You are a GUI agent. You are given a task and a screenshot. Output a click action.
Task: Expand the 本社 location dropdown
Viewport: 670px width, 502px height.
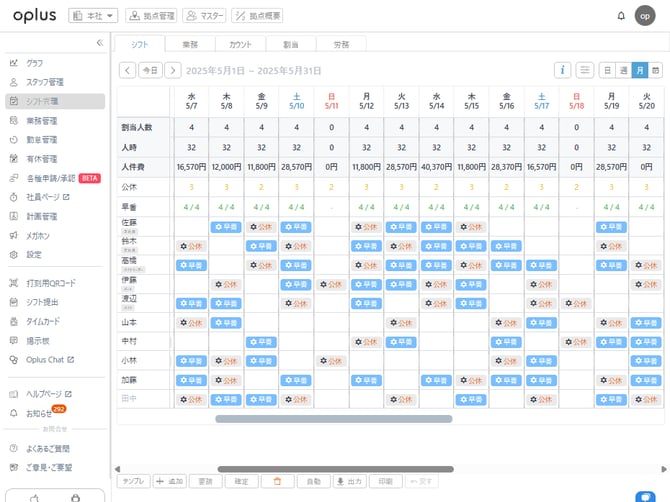[x=95, y=16]
